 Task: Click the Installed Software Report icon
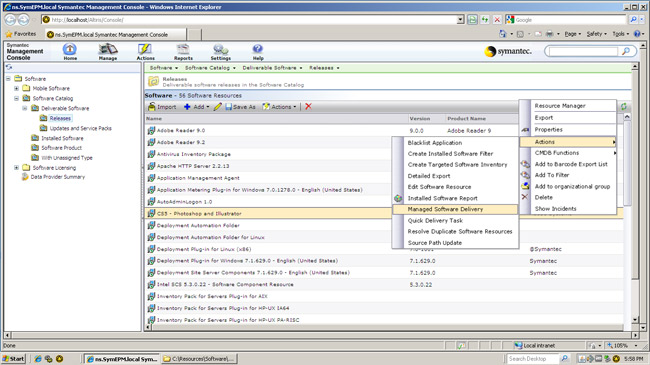point(398,198)
